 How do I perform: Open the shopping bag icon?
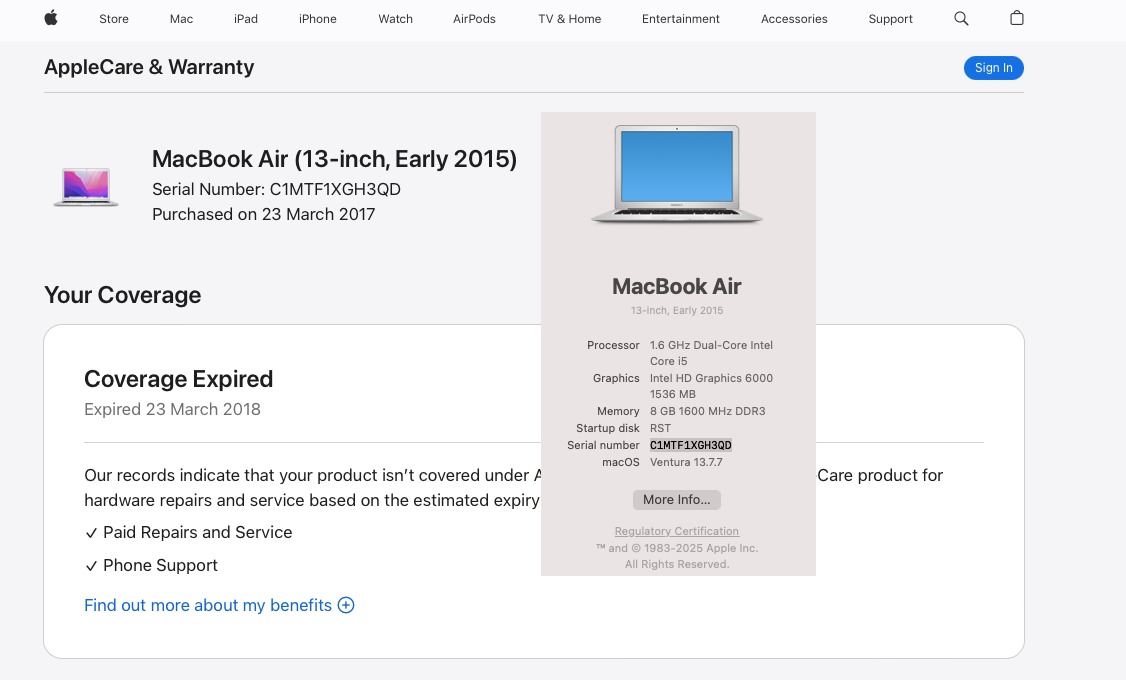click(1017, 18)
